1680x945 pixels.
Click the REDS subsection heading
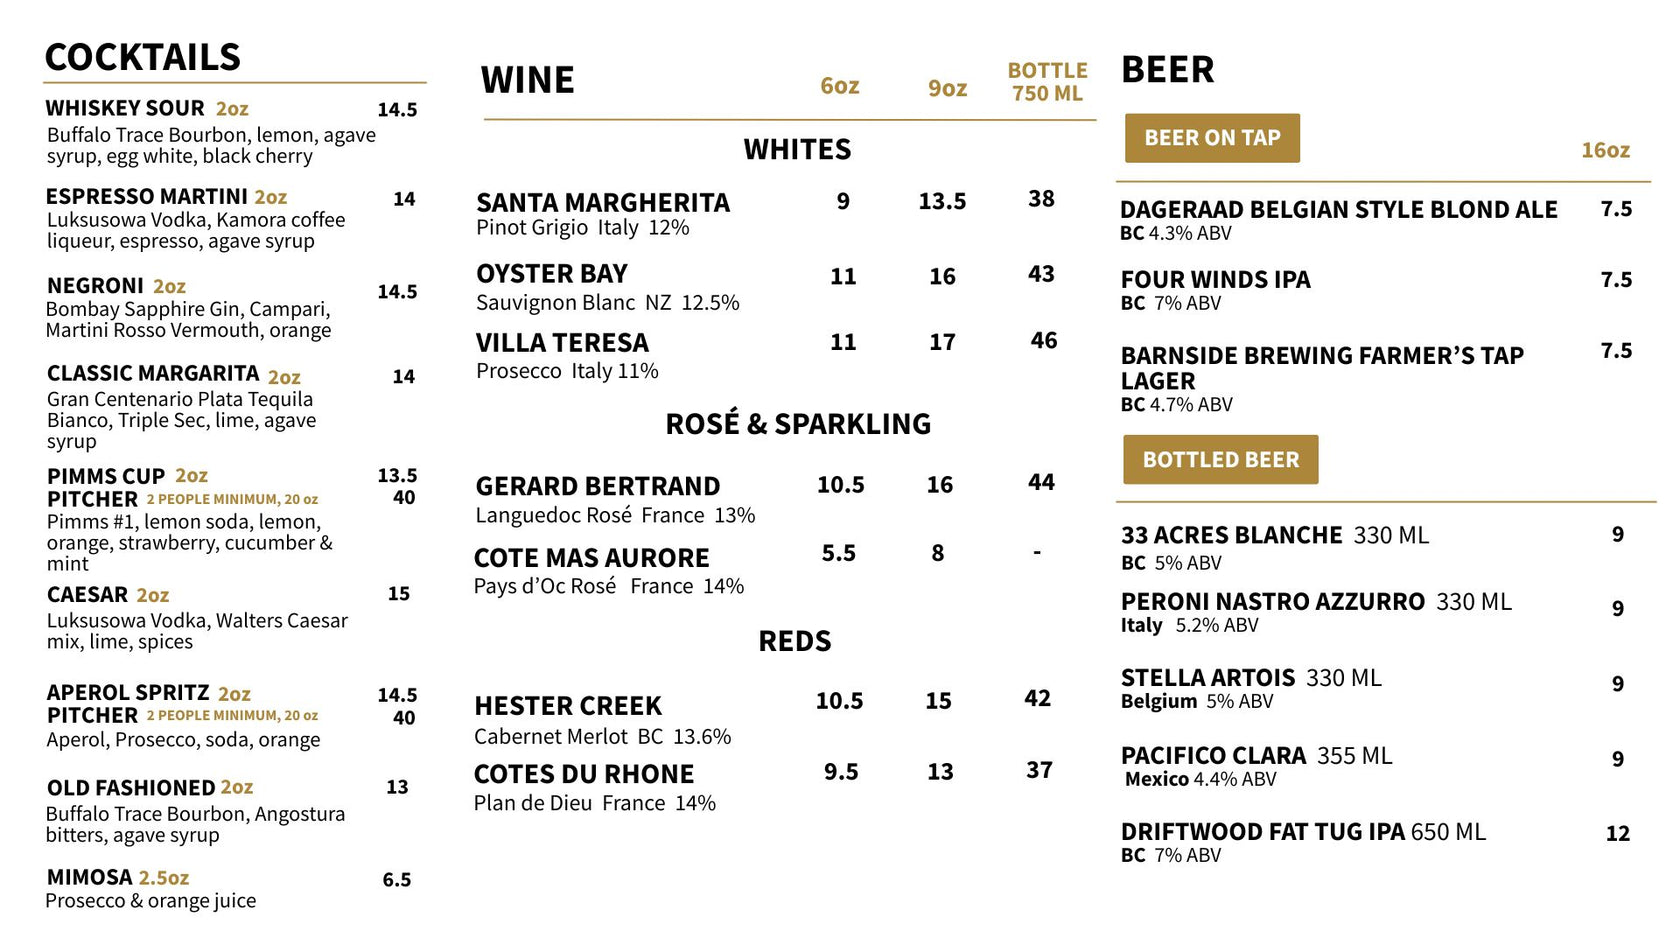pos(795,641)
